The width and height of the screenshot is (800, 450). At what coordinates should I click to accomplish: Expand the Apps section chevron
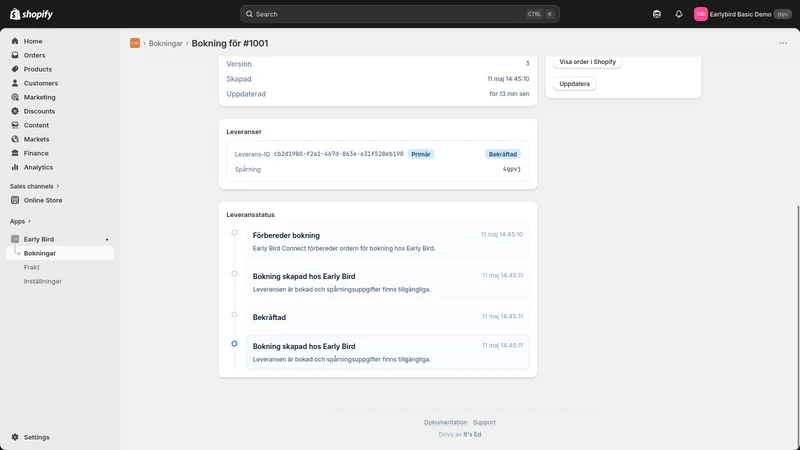pos(29,221)
